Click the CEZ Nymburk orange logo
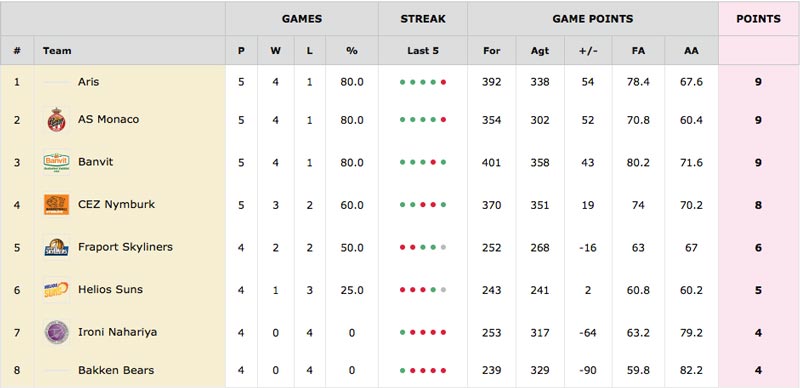The image size is (800, 388). coord(57,205)
